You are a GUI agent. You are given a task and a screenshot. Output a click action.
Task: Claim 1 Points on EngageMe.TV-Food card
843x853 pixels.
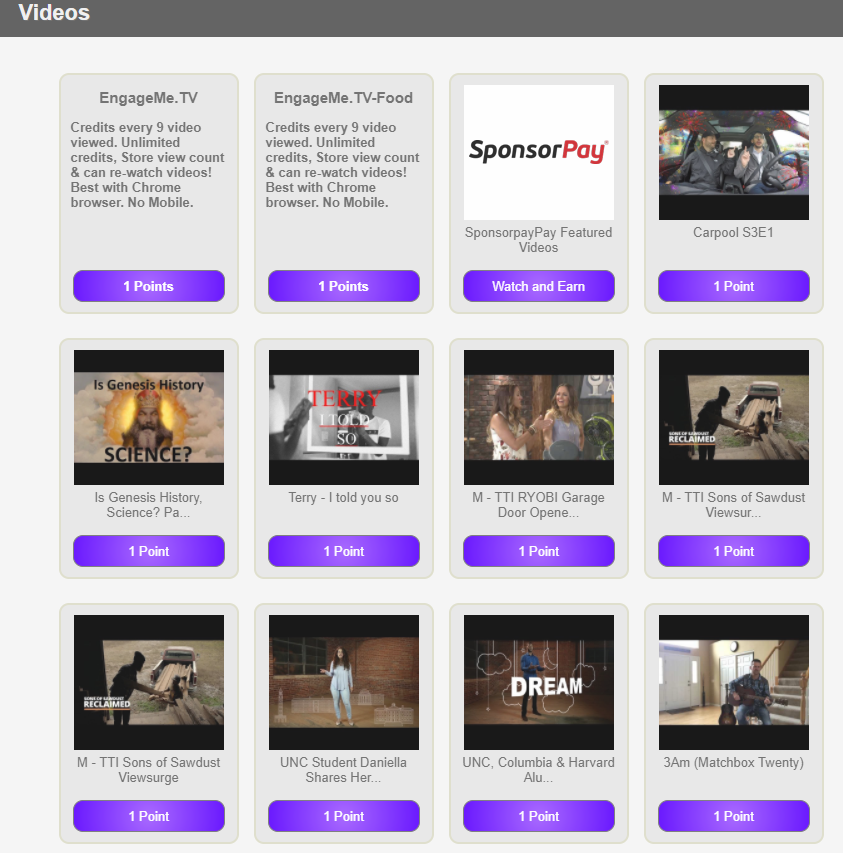point(343,286)
